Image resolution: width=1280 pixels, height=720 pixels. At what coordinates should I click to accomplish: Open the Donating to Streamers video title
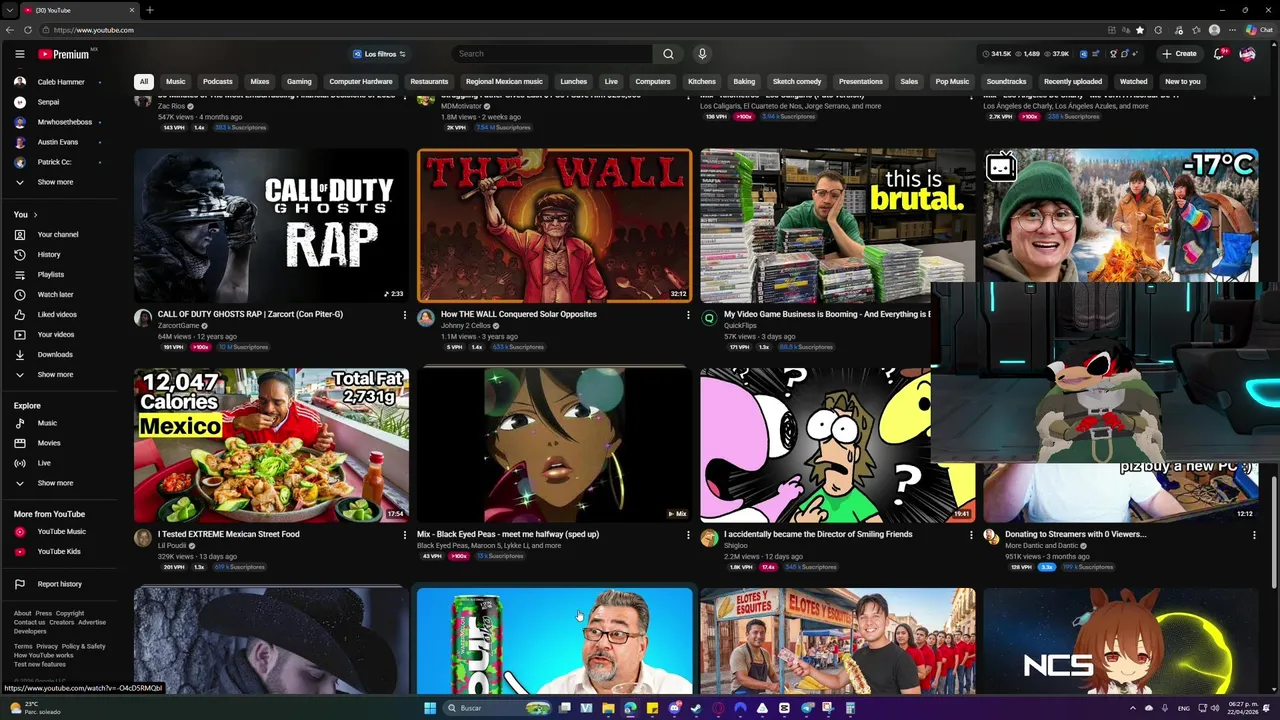[1075, 534]
